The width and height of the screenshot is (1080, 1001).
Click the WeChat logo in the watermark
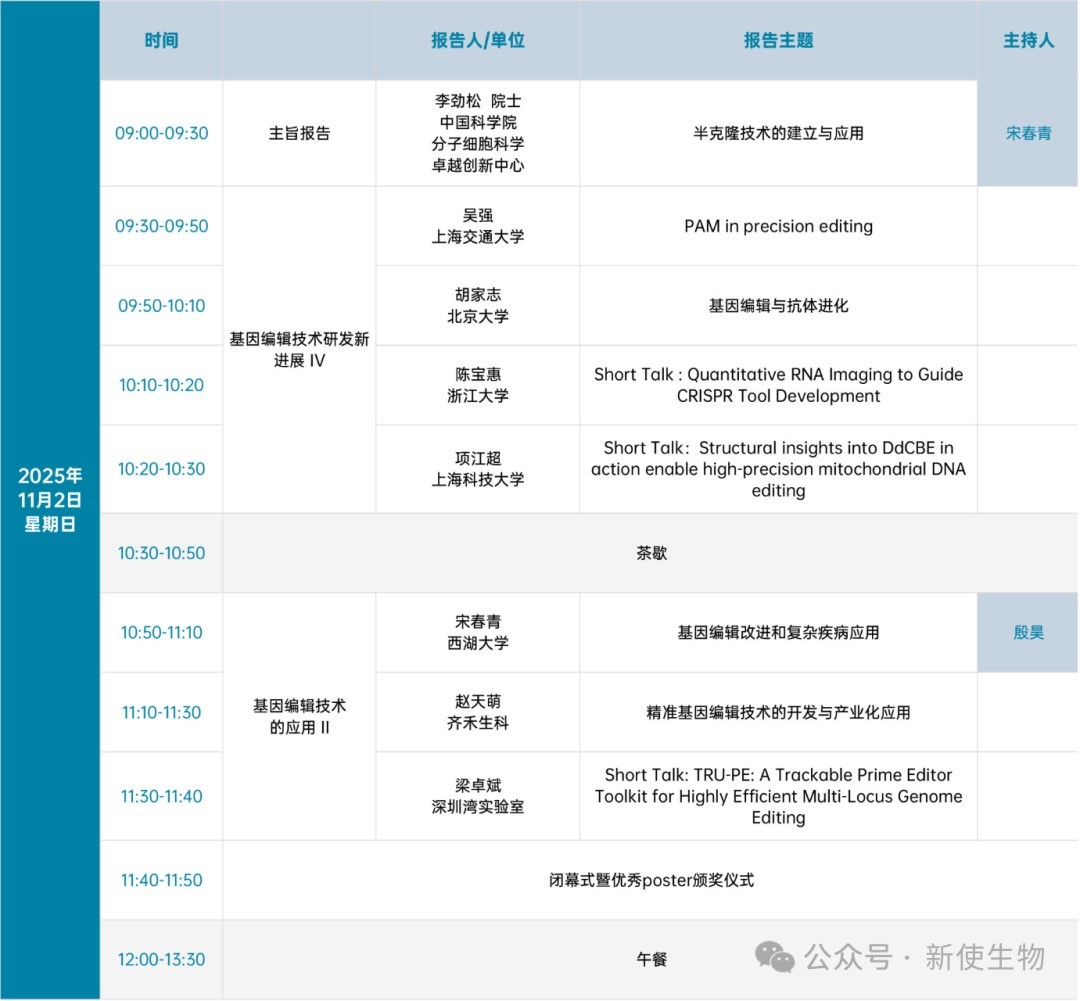(x=775, y=957)
